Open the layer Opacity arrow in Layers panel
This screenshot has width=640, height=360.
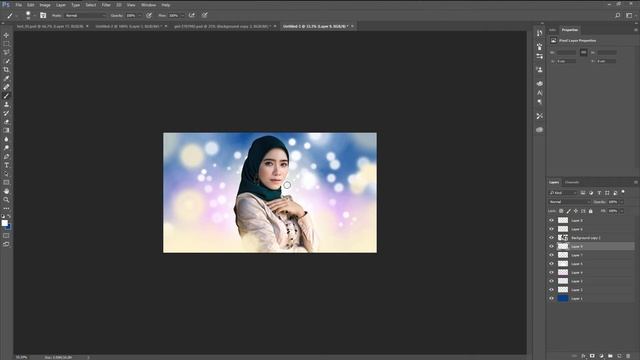point(621,202)
